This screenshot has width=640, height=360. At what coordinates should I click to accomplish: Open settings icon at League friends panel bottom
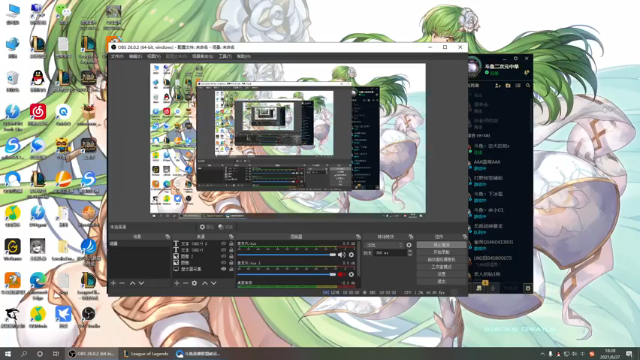coord(528,288)
